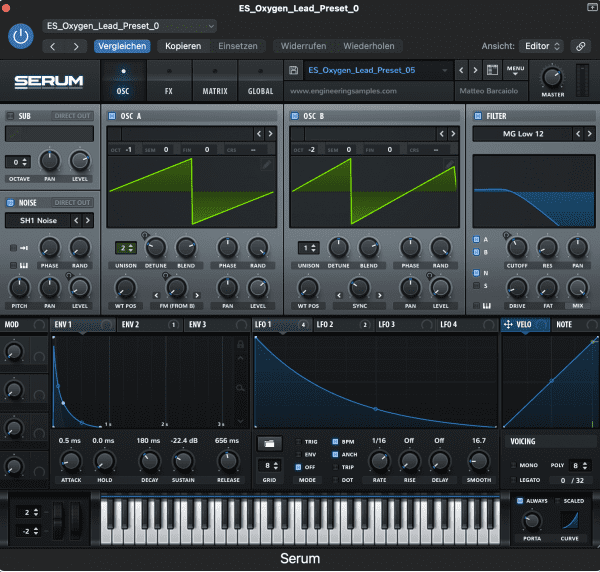
Task: Click the Widerrufen button
Action: coord(303,46)
